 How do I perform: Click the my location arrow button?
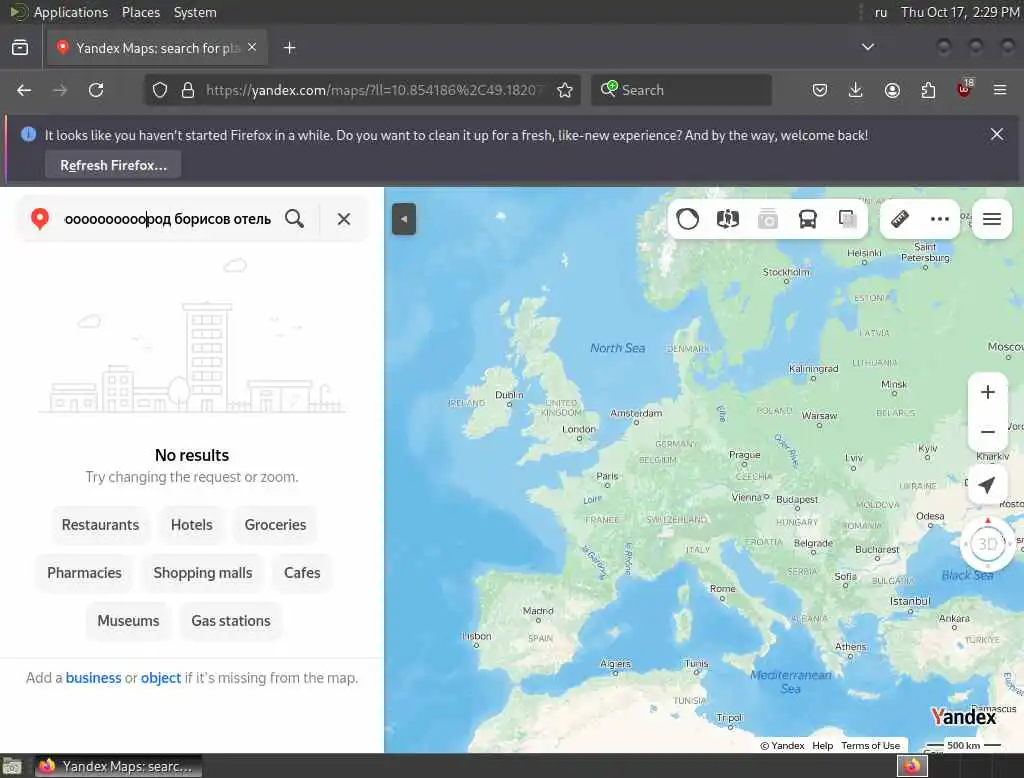point(987,485)
